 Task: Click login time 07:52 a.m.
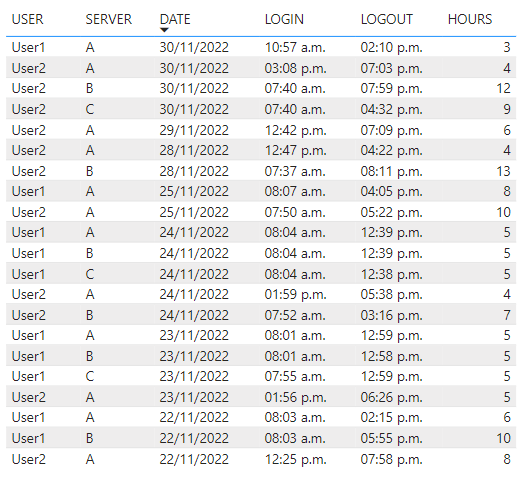click(295, 316)
